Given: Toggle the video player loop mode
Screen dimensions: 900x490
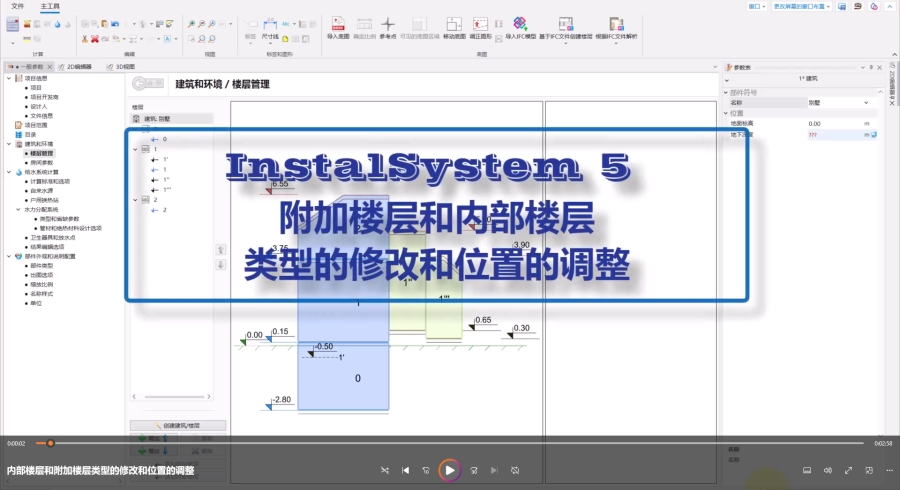Looking at the screenshot, I should coord(515,470).
